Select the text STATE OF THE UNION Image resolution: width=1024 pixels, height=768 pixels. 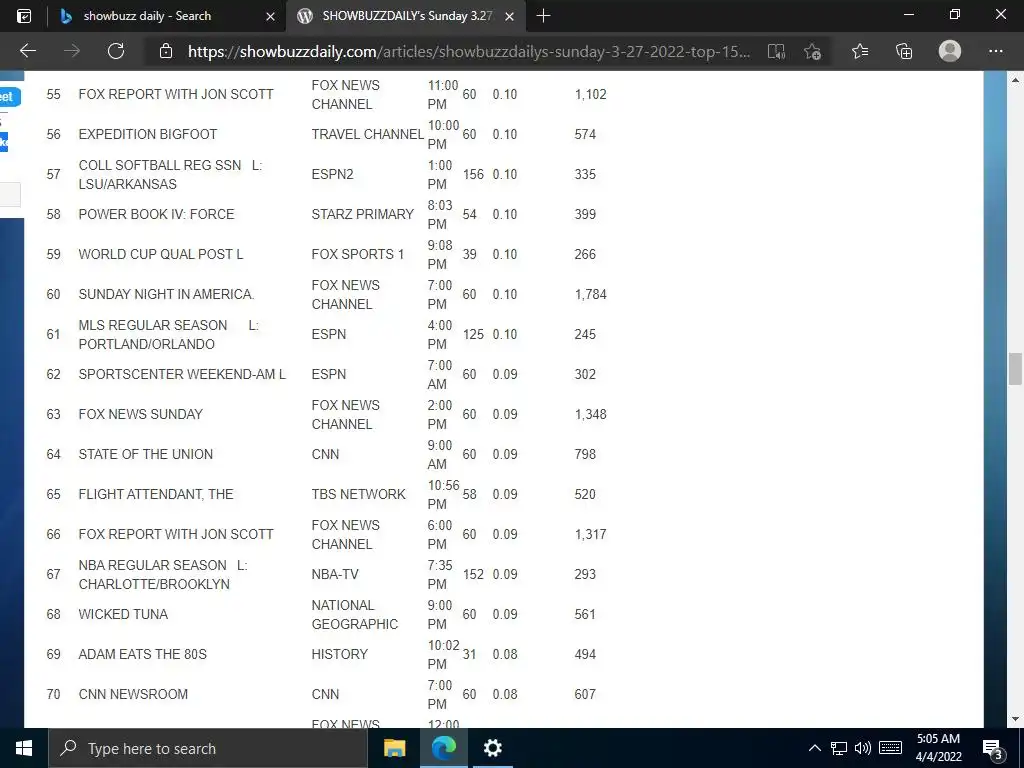click(146, 454)
